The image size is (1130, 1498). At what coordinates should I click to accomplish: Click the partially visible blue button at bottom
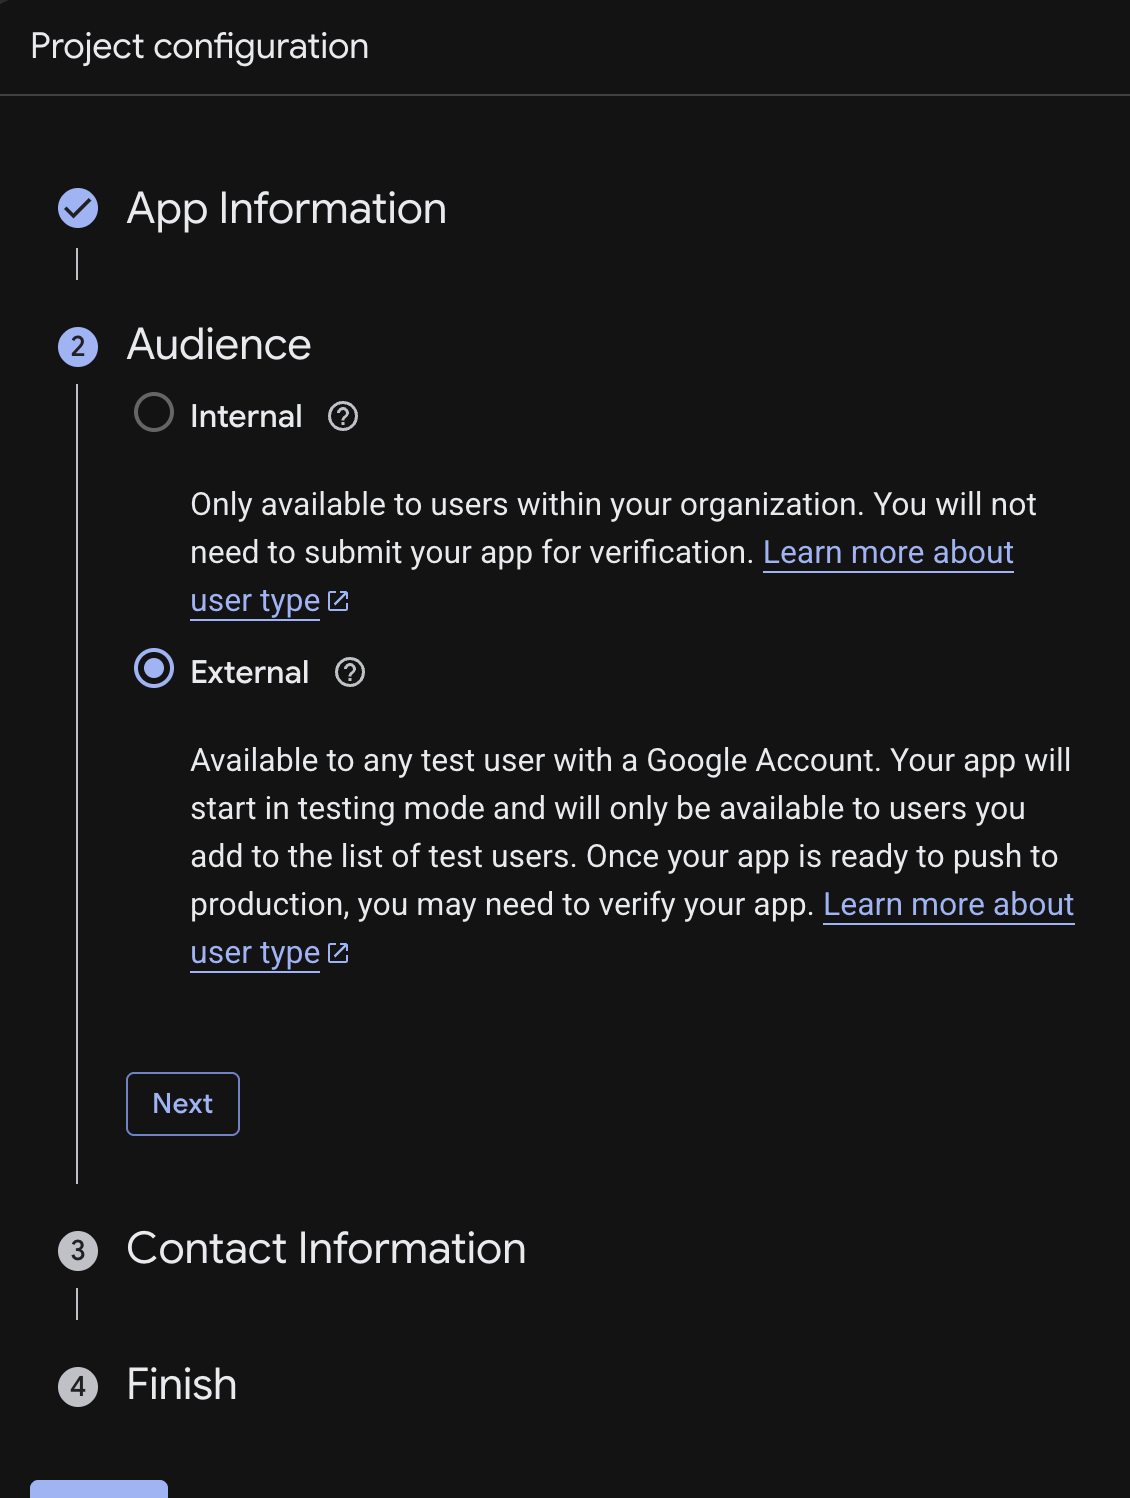tap(99, 1489)
